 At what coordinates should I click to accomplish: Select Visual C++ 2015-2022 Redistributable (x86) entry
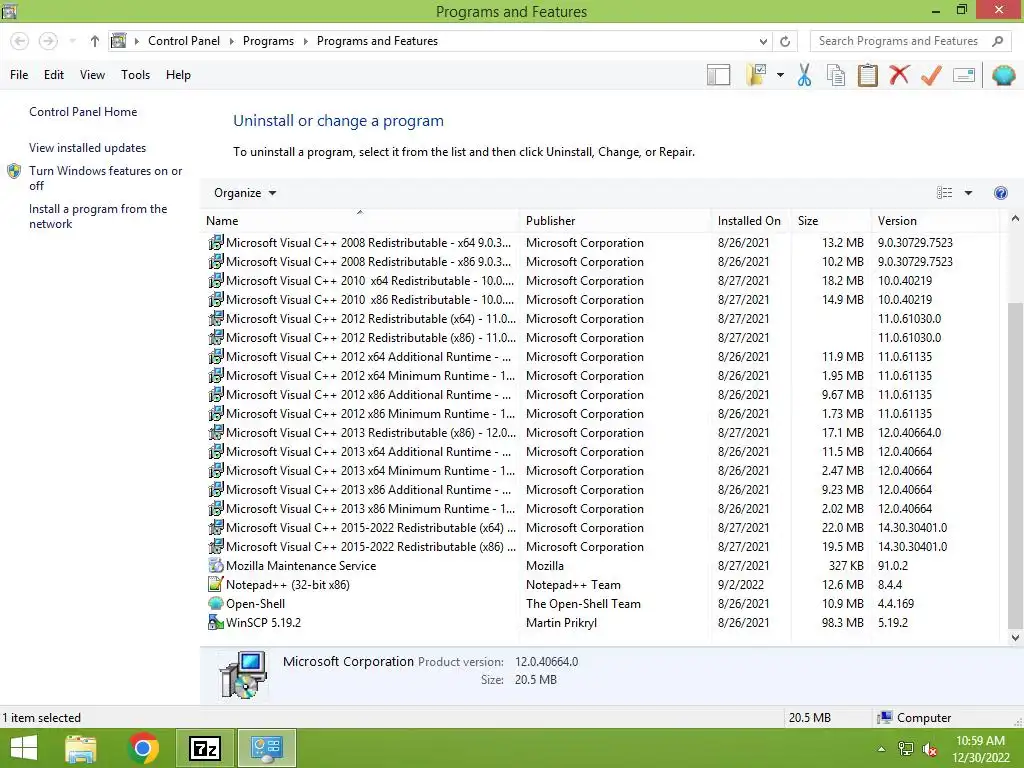pos(601,547)
